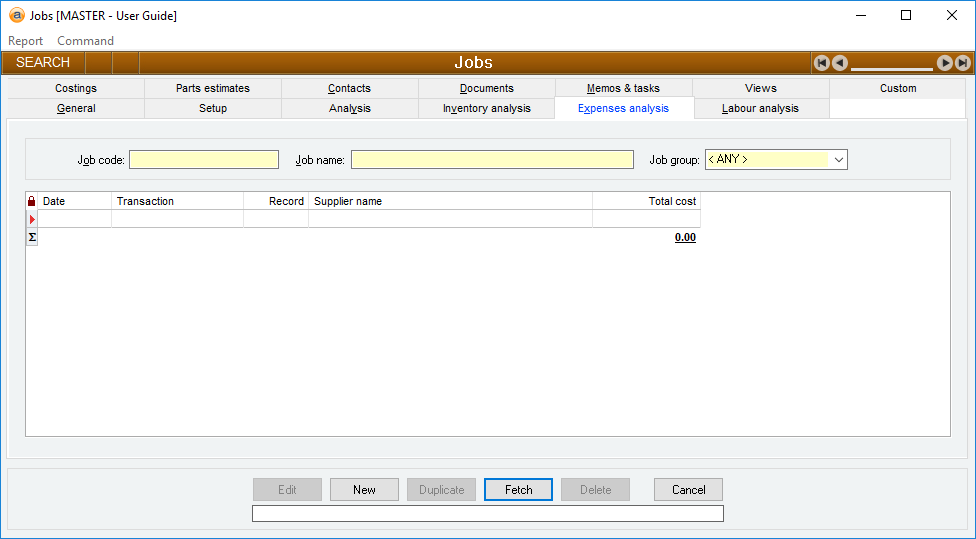976x539 pixels.
Task: Expand the Job group dropdown
Action: pyautogui.click(x=838, y=160)
